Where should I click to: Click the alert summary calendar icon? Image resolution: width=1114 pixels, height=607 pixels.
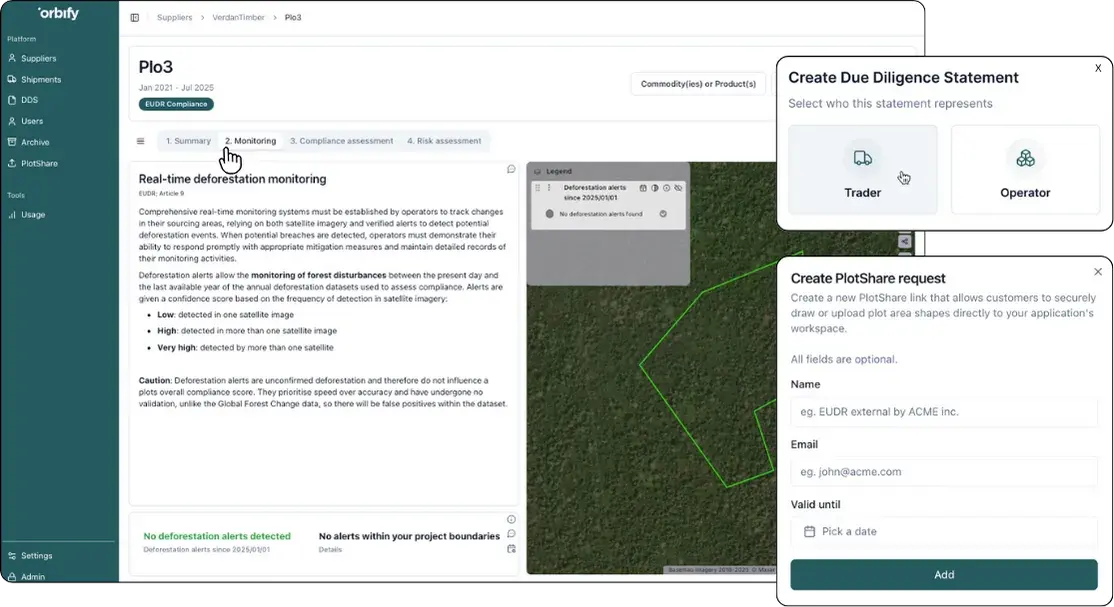click(511, 549)
